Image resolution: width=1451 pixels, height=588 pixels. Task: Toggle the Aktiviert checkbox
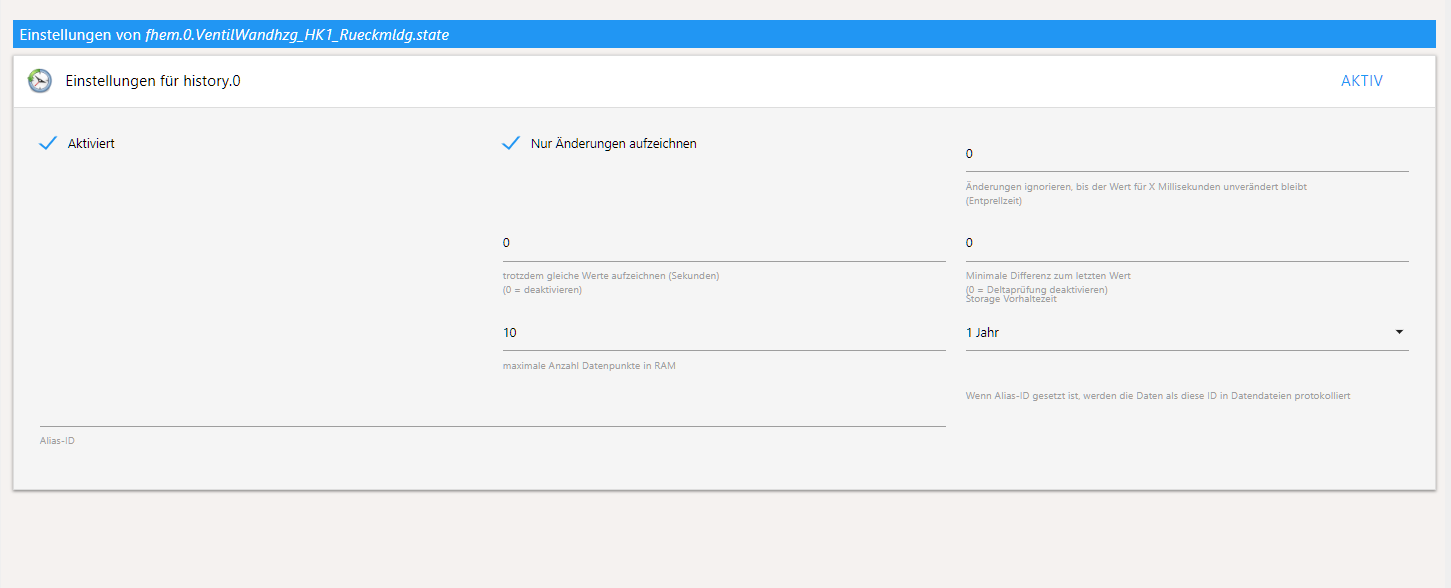coord(48,144)
